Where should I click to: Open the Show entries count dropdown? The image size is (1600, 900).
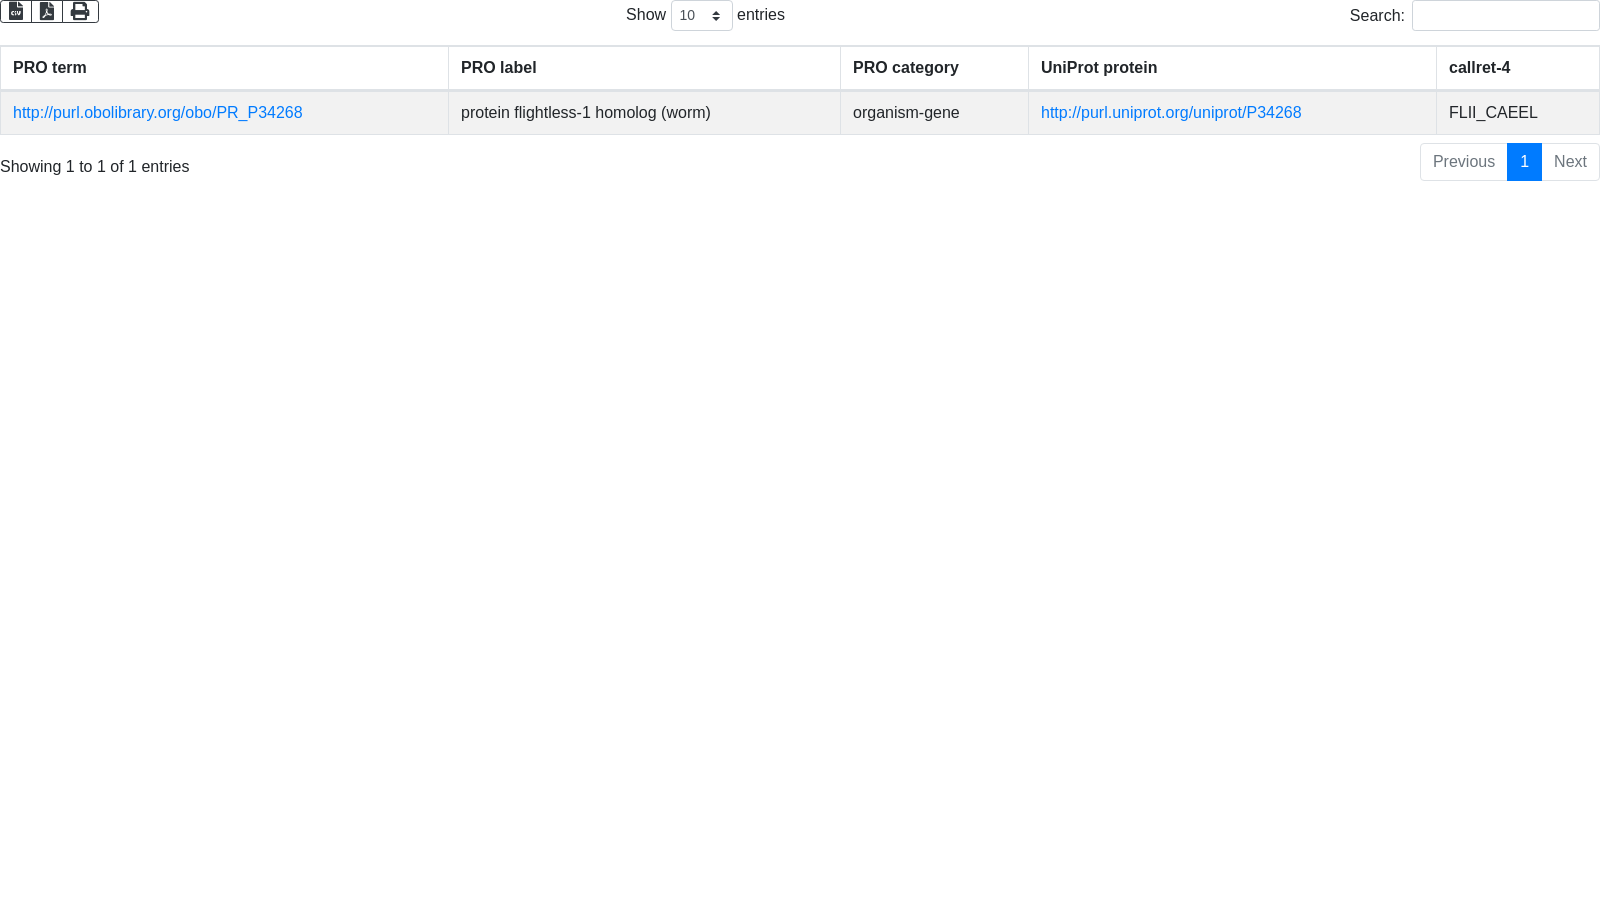click(x=701, y=16)
